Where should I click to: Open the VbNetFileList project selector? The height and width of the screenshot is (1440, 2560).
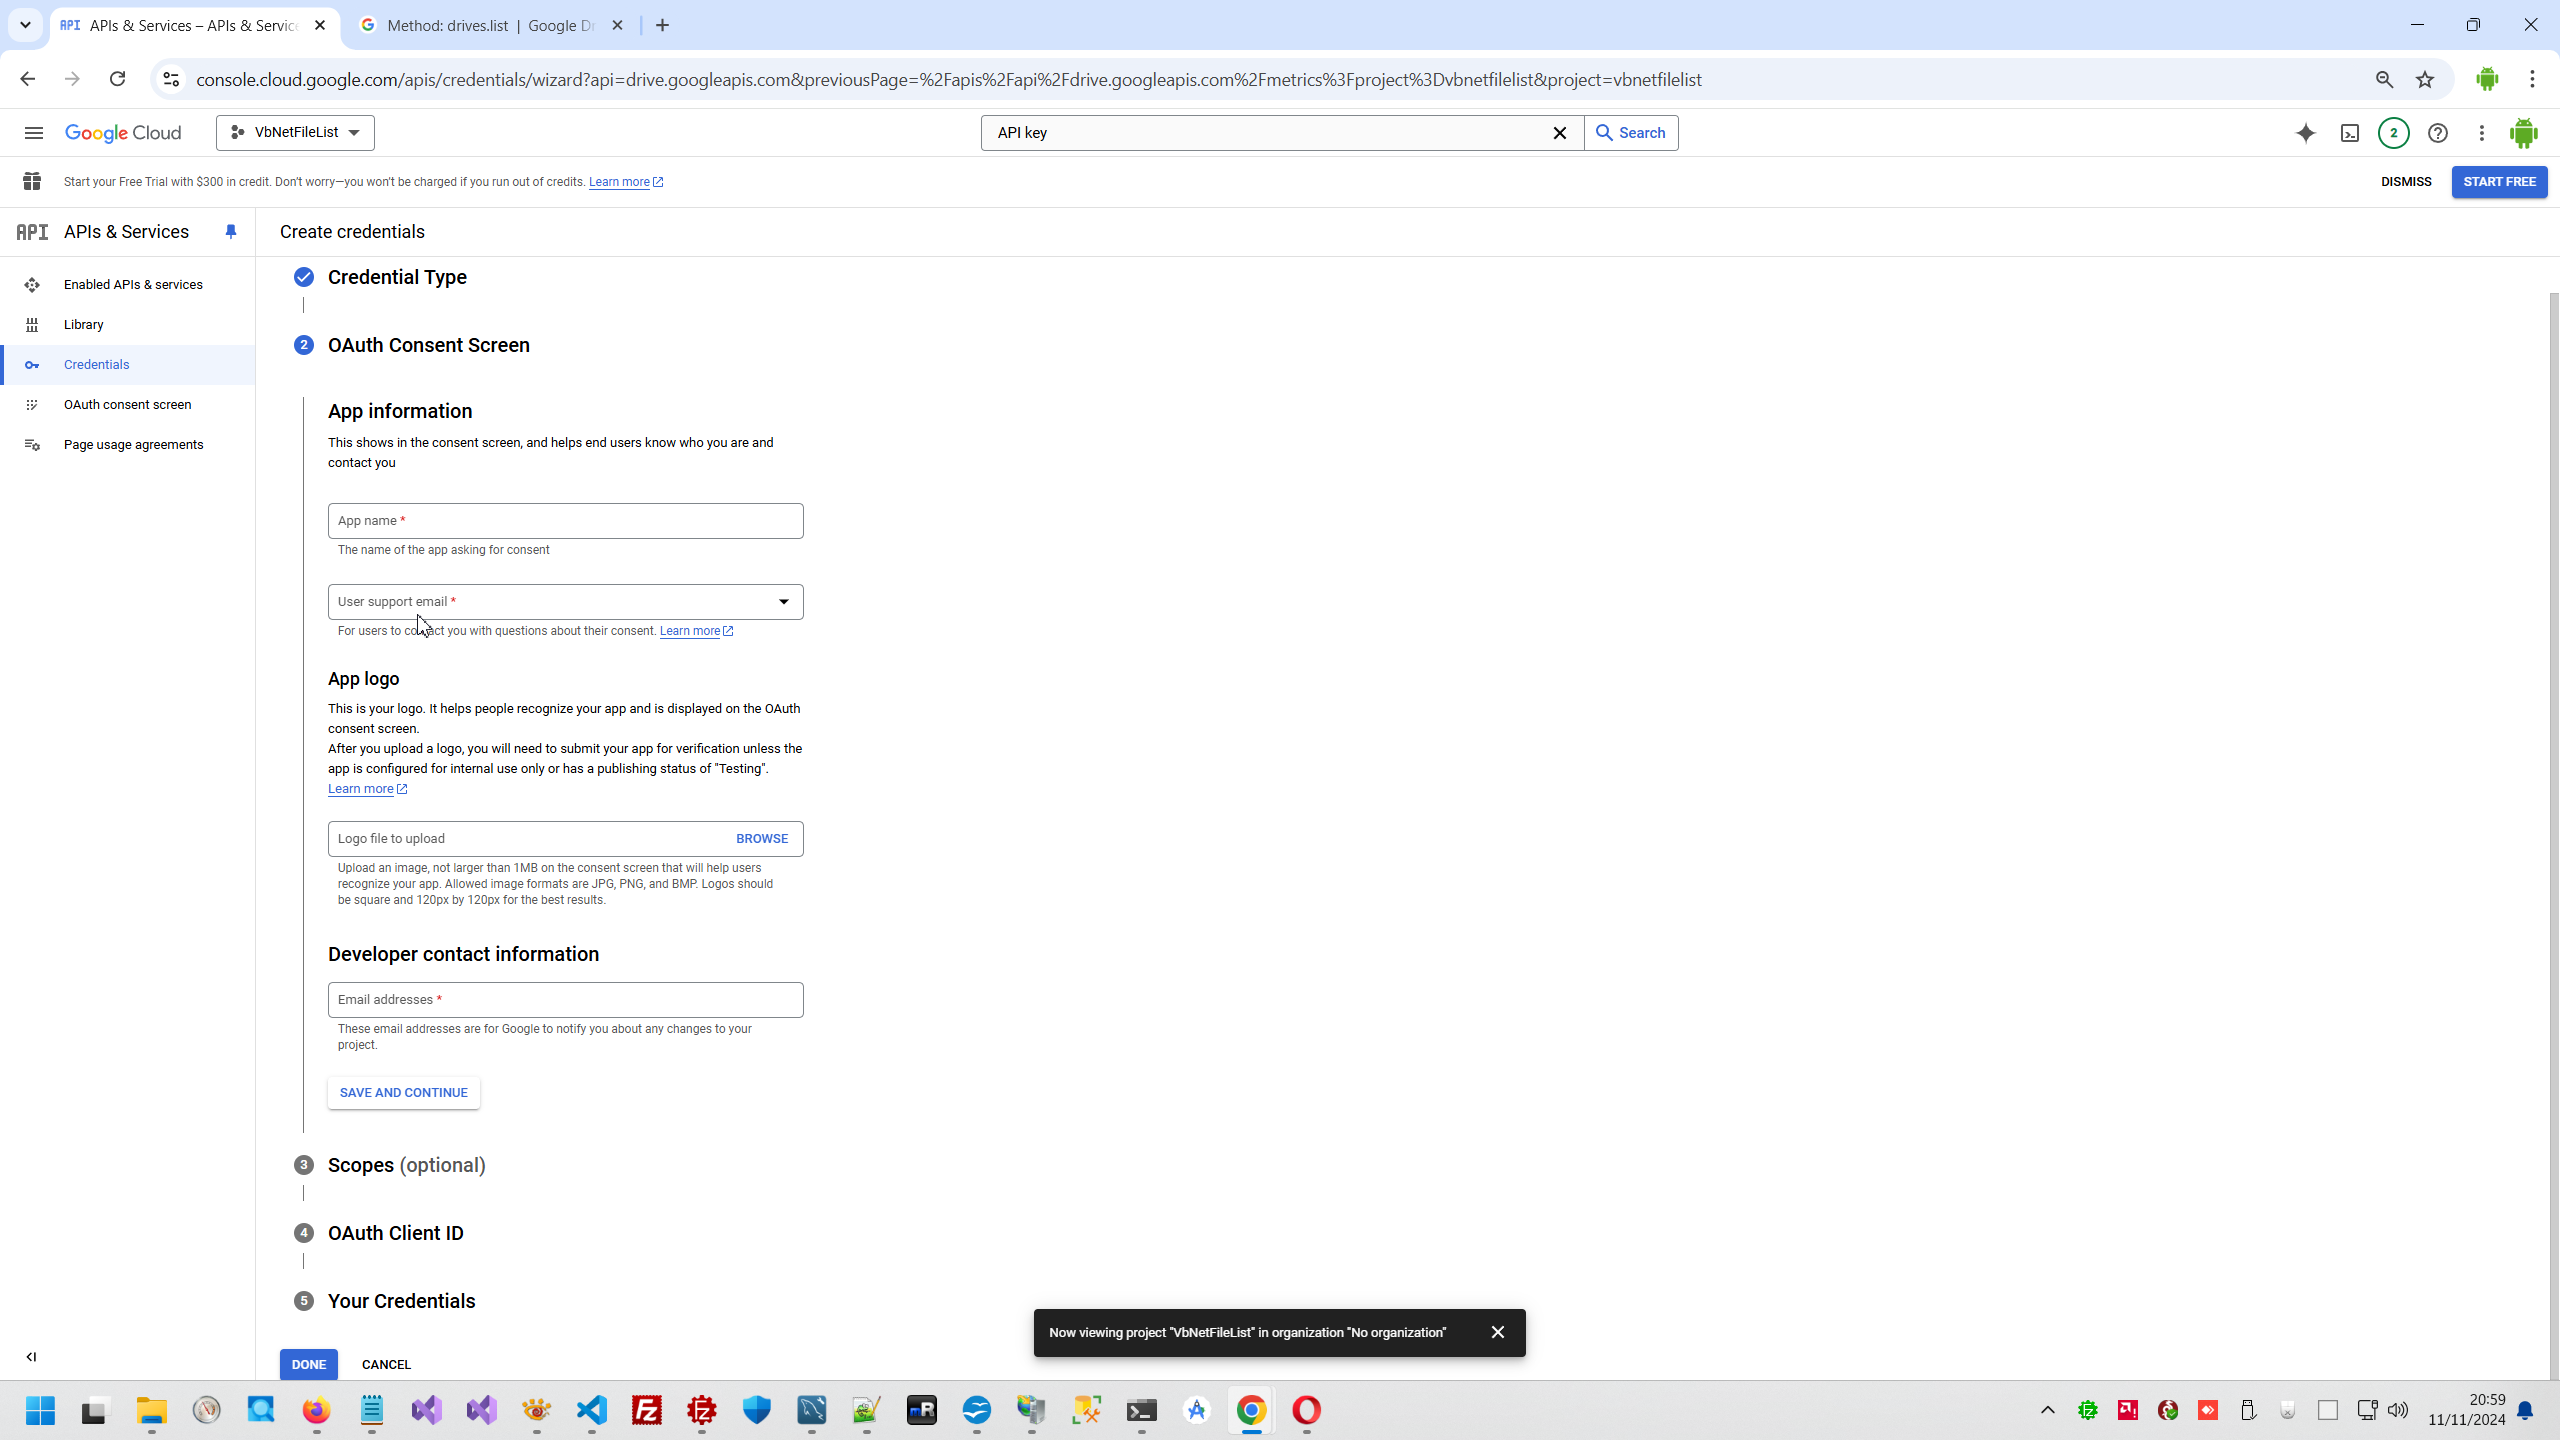pos(295,133)
